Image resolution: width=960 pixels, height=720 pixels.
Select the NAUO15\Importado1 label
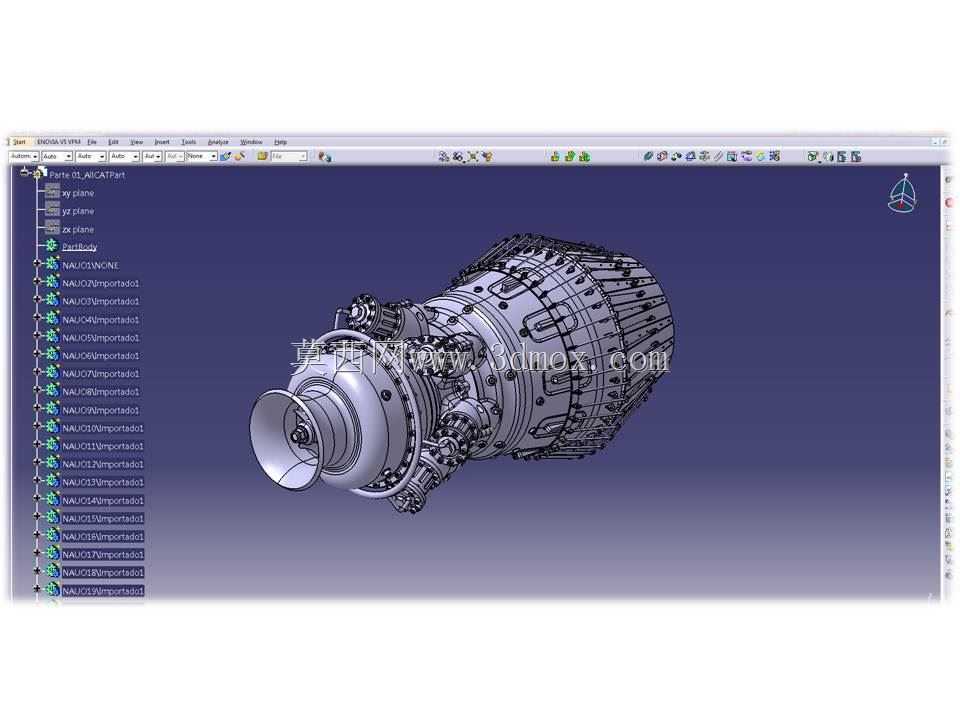[103, 519]
